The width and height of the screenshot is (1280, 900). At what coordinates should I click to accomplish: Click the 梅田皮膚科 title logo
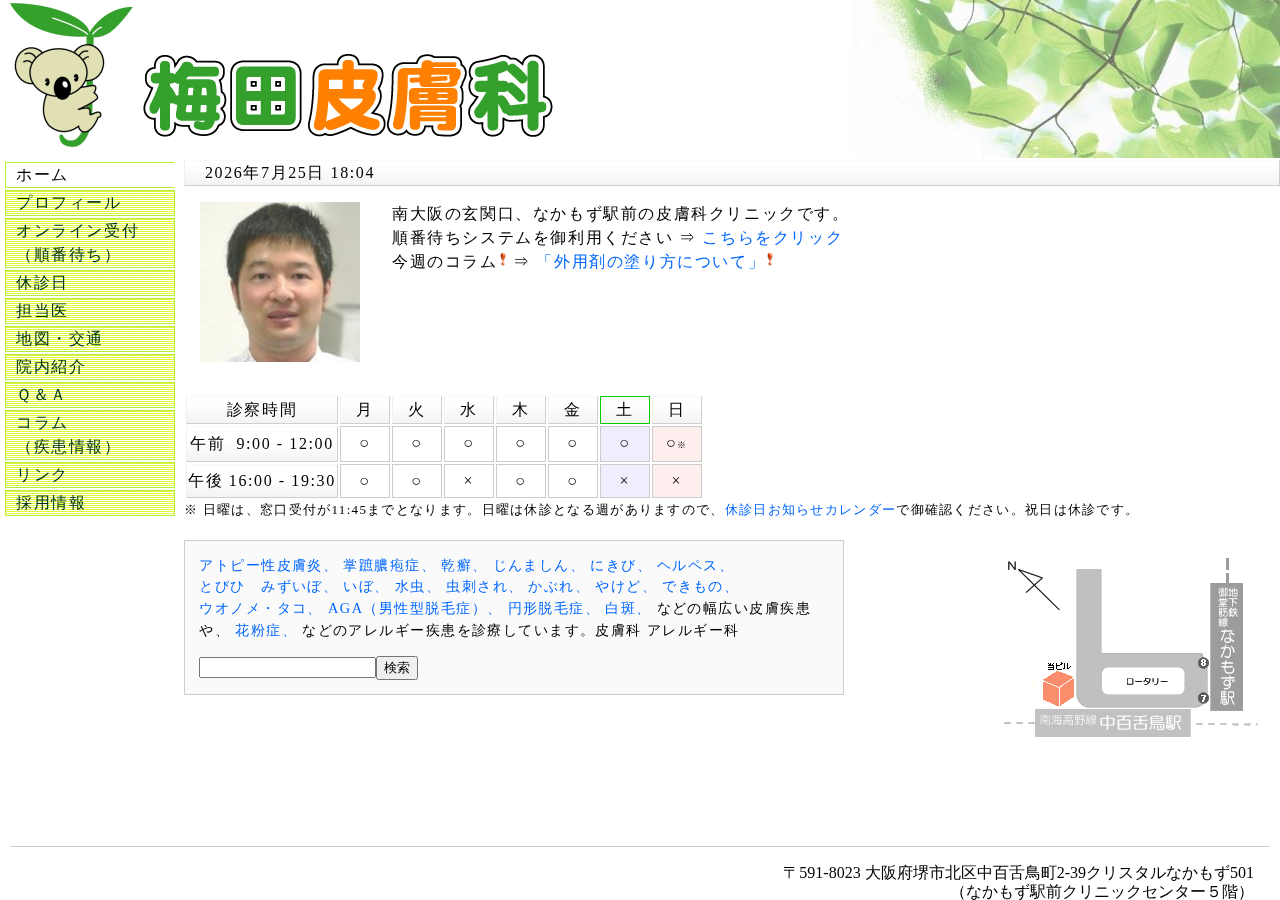[x=348, y=96]
